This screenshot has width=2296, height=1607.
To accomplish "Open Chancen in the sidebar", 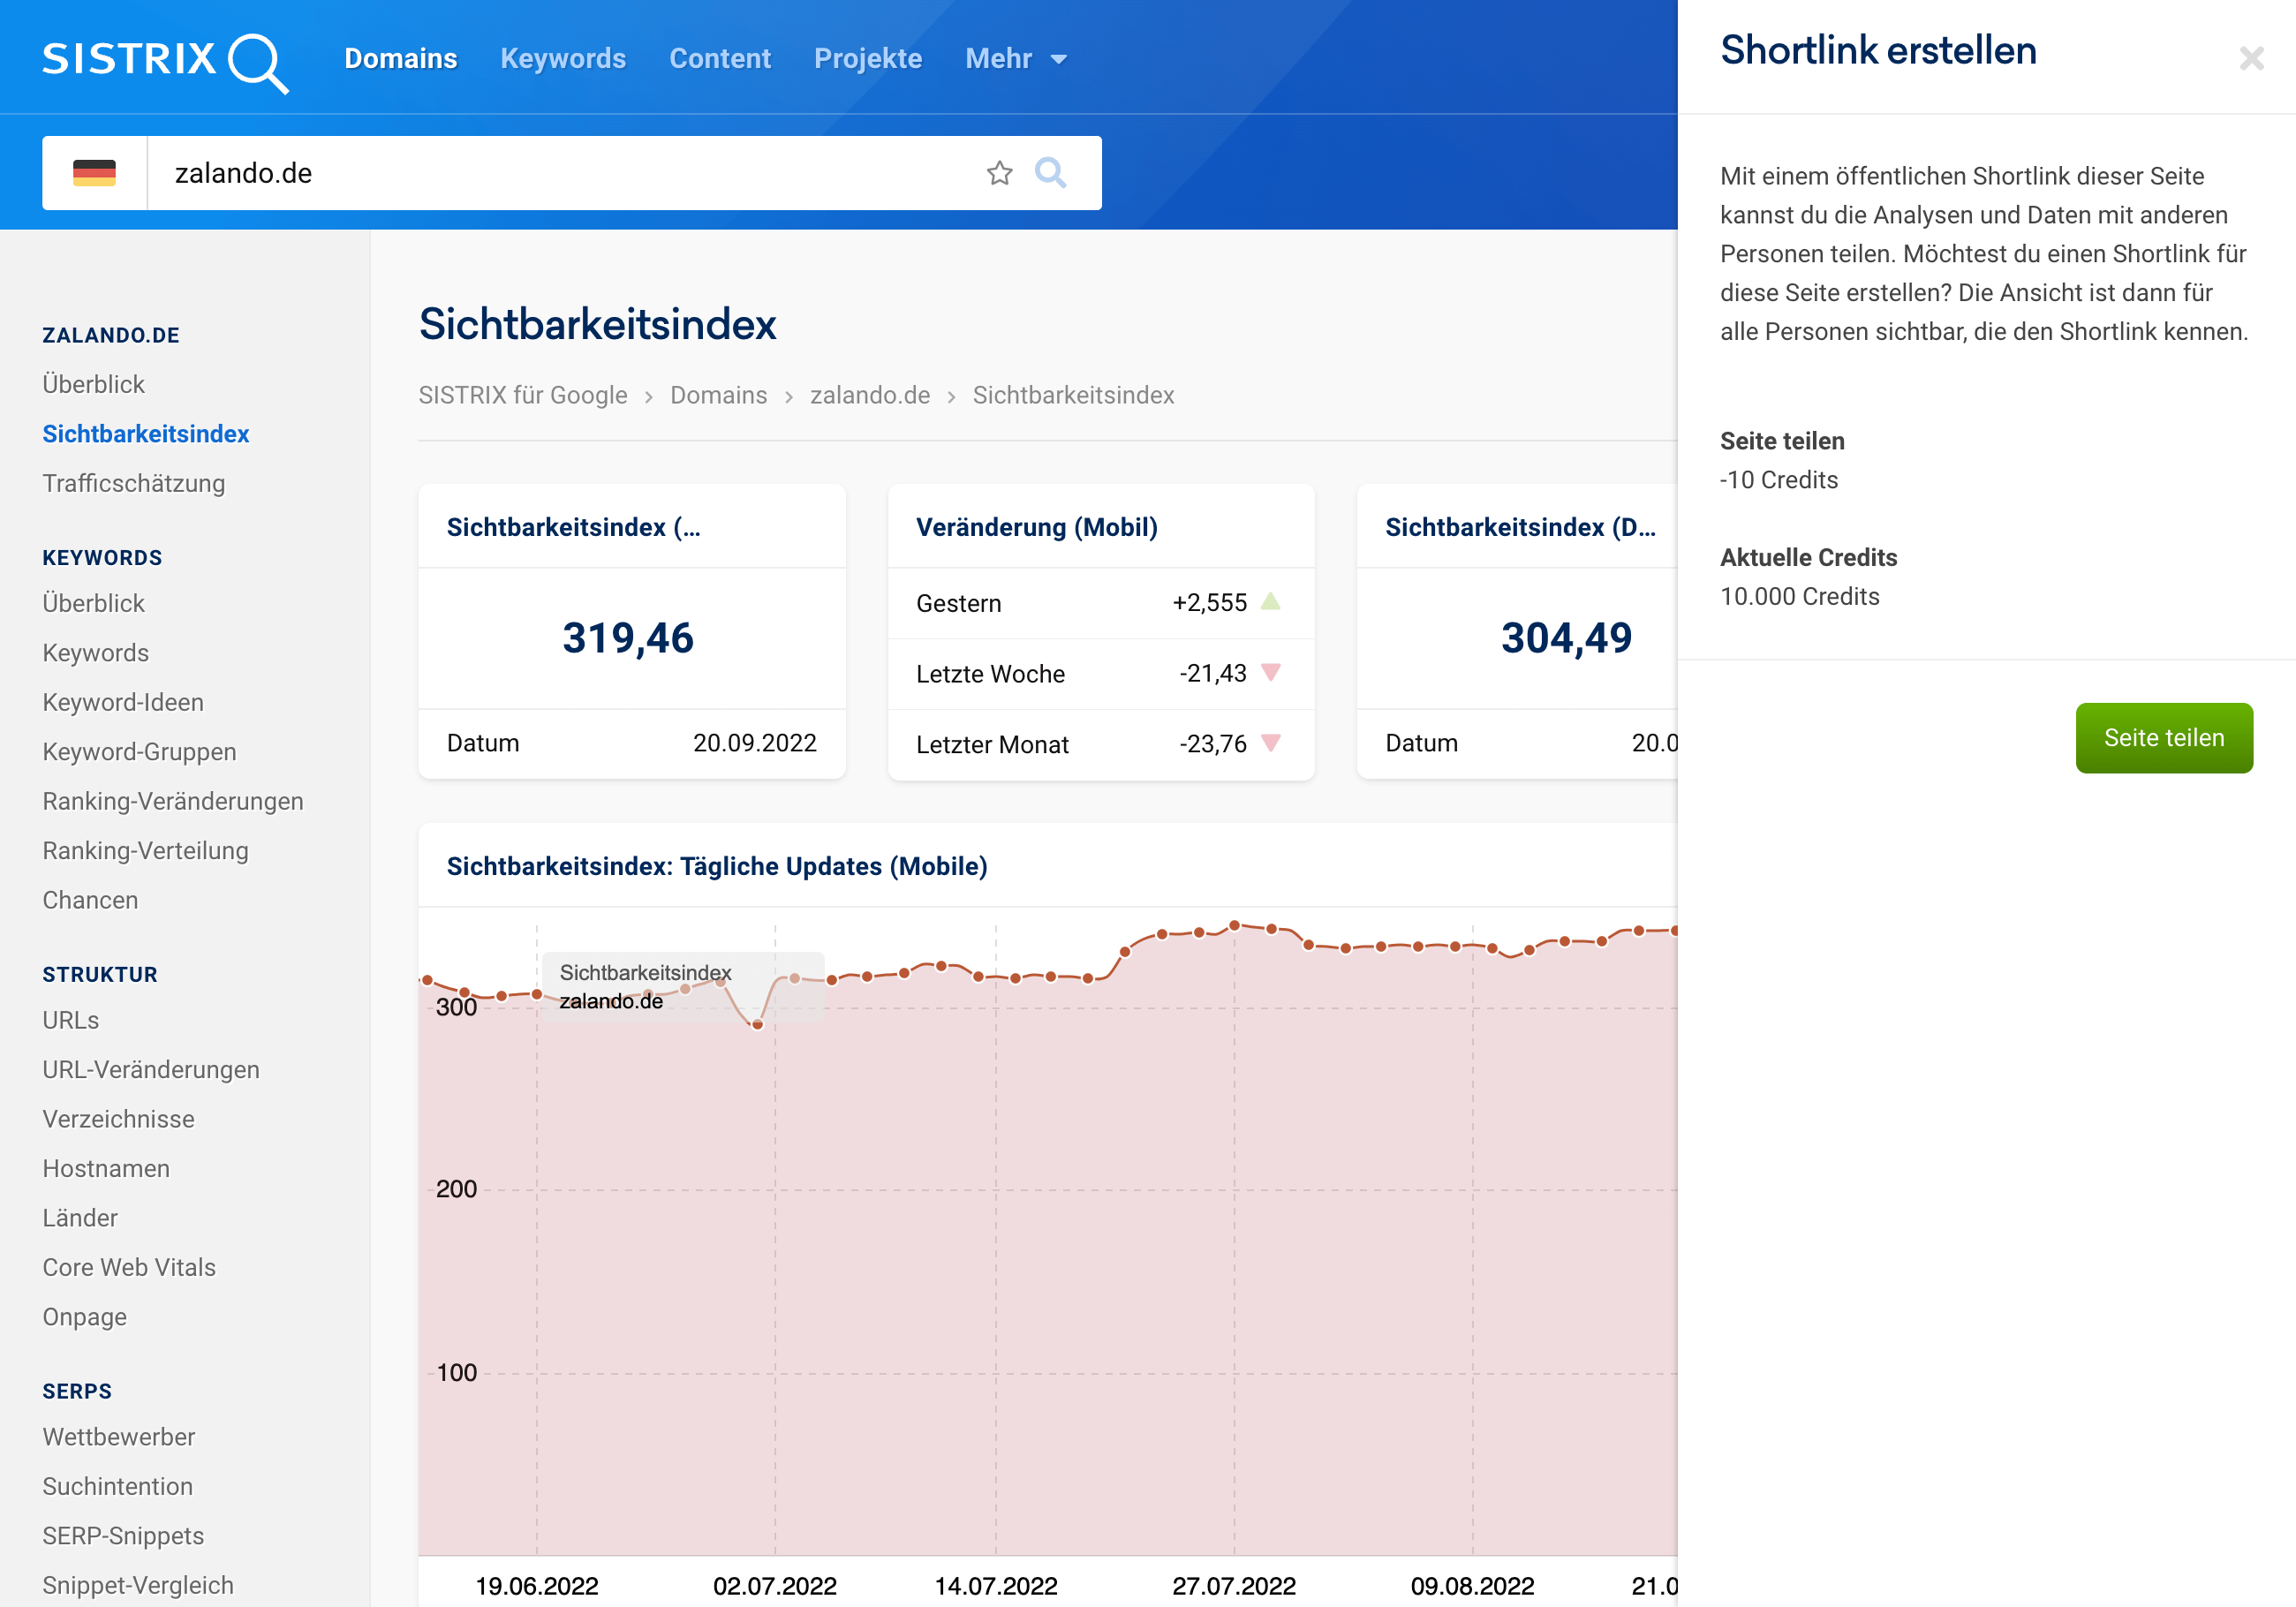I will point(90,900).
